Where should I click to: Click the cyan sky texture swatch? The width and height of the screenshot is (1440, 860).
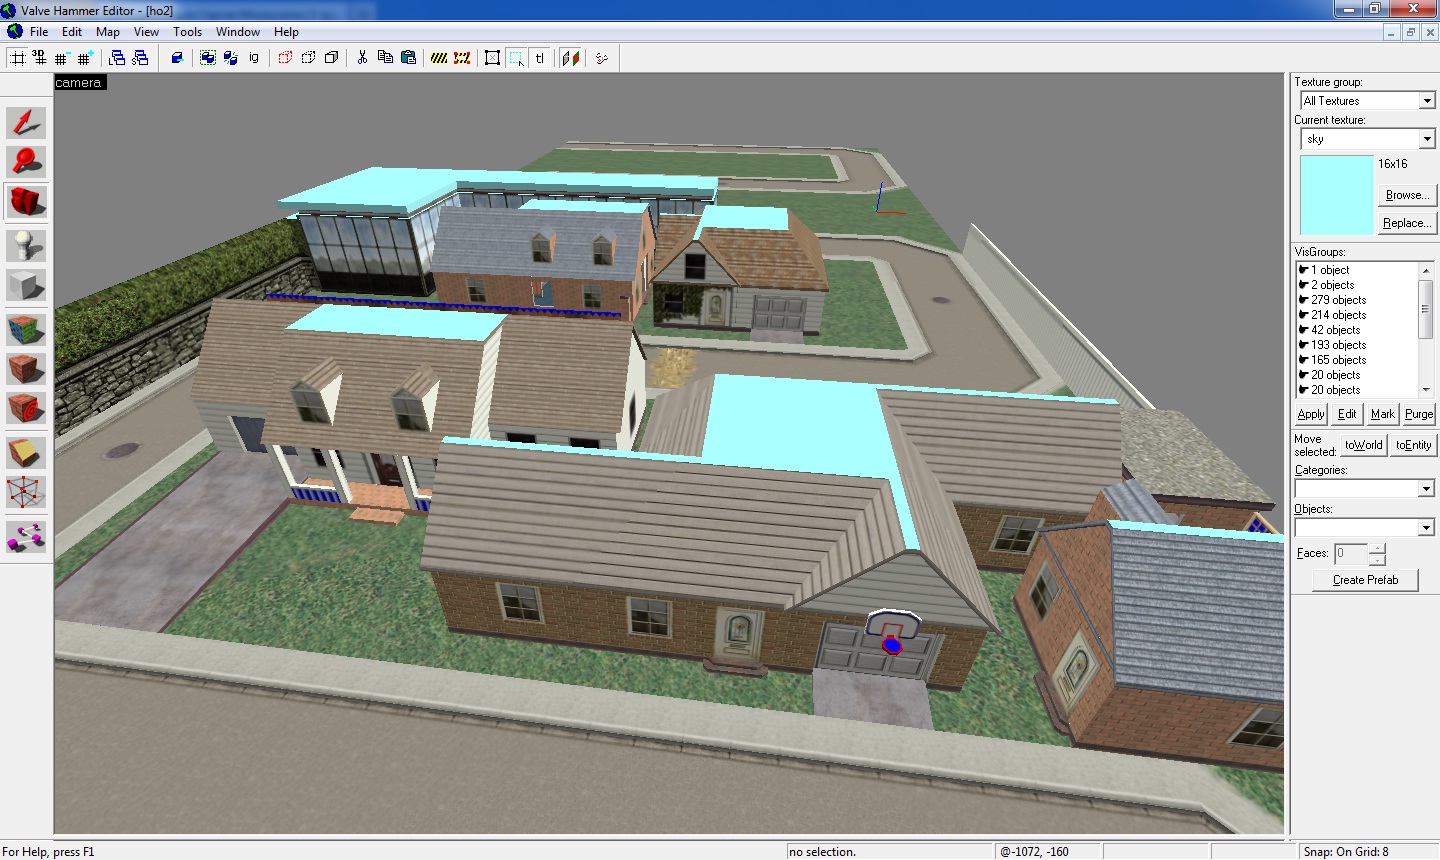pyautogui.click(x=1336, y=195)
